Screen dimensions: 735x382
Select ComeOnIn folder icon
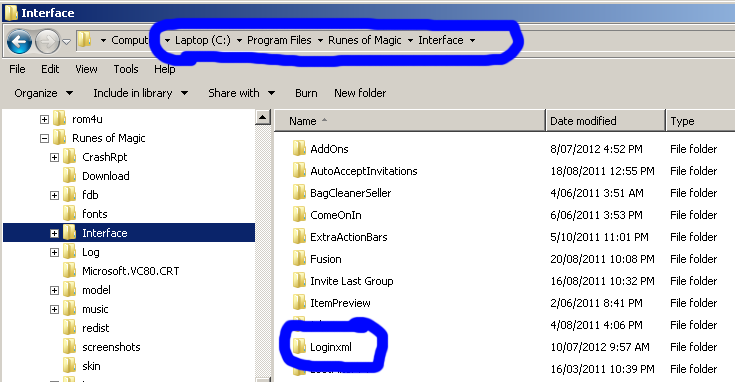(x=299, y=214)
